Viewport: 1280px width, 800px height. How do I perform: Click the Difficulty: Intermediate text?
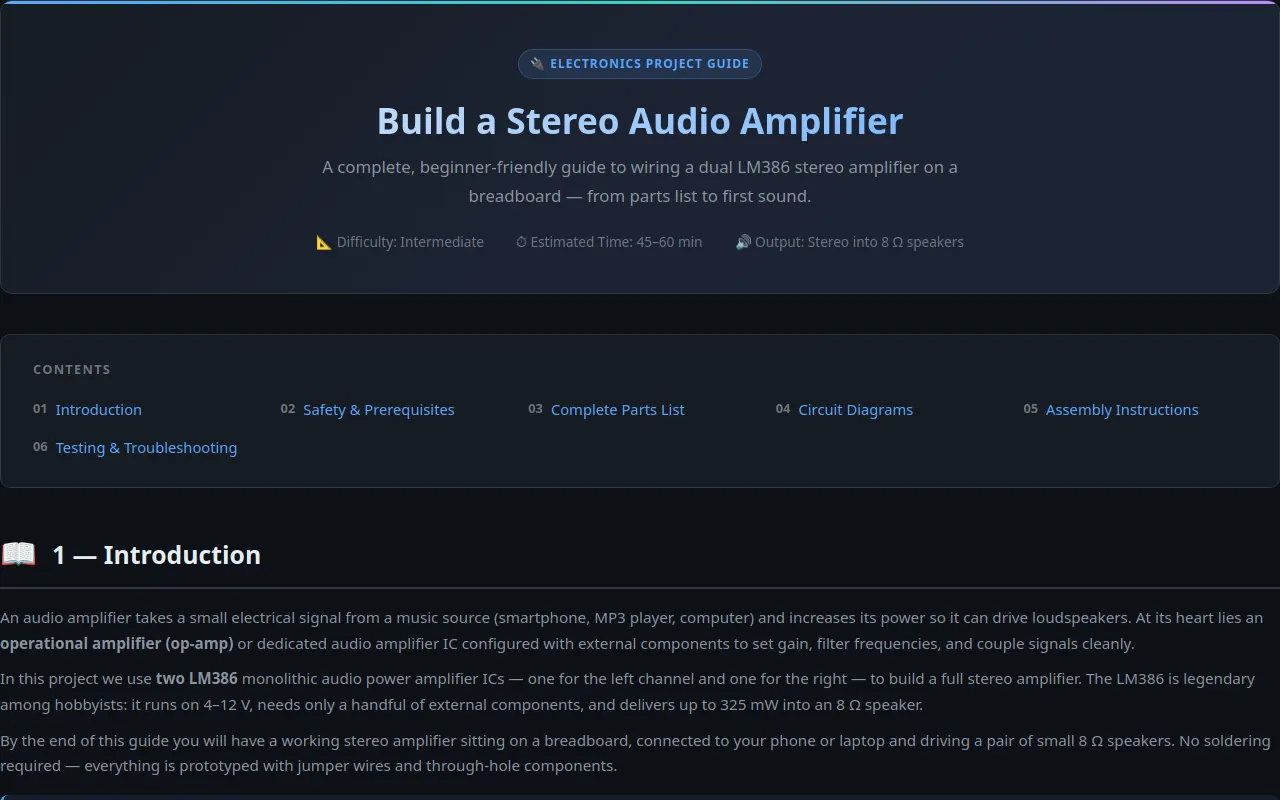[410, 242]
